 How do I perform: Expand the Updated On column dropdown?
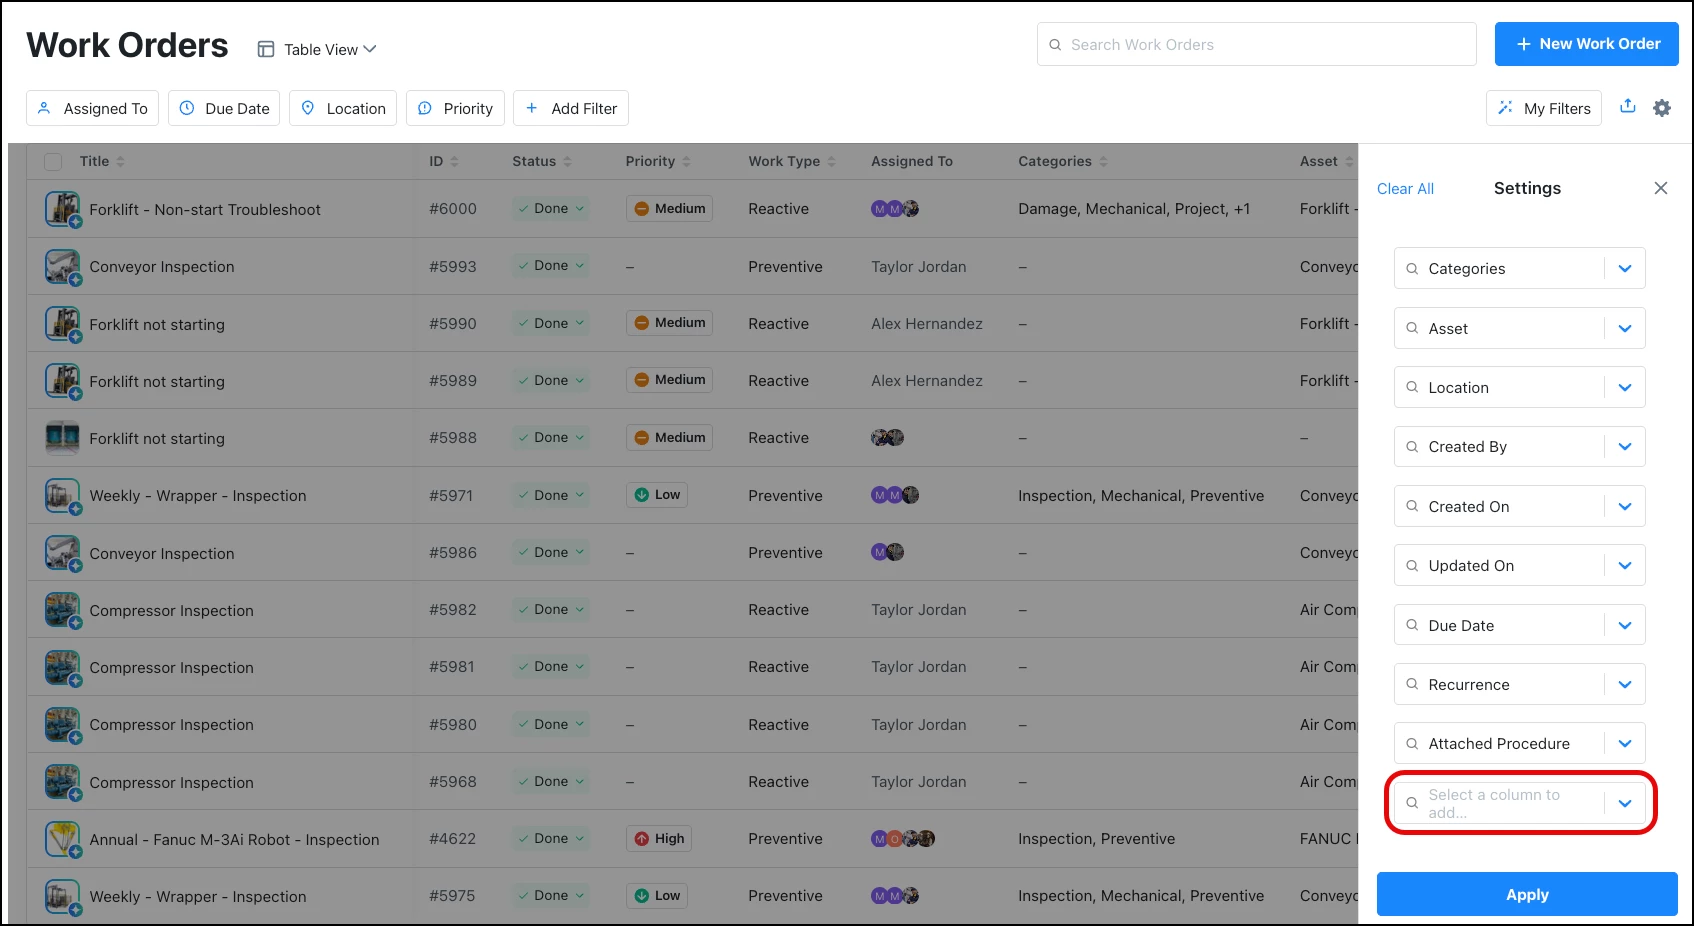tap(1625, 565)
